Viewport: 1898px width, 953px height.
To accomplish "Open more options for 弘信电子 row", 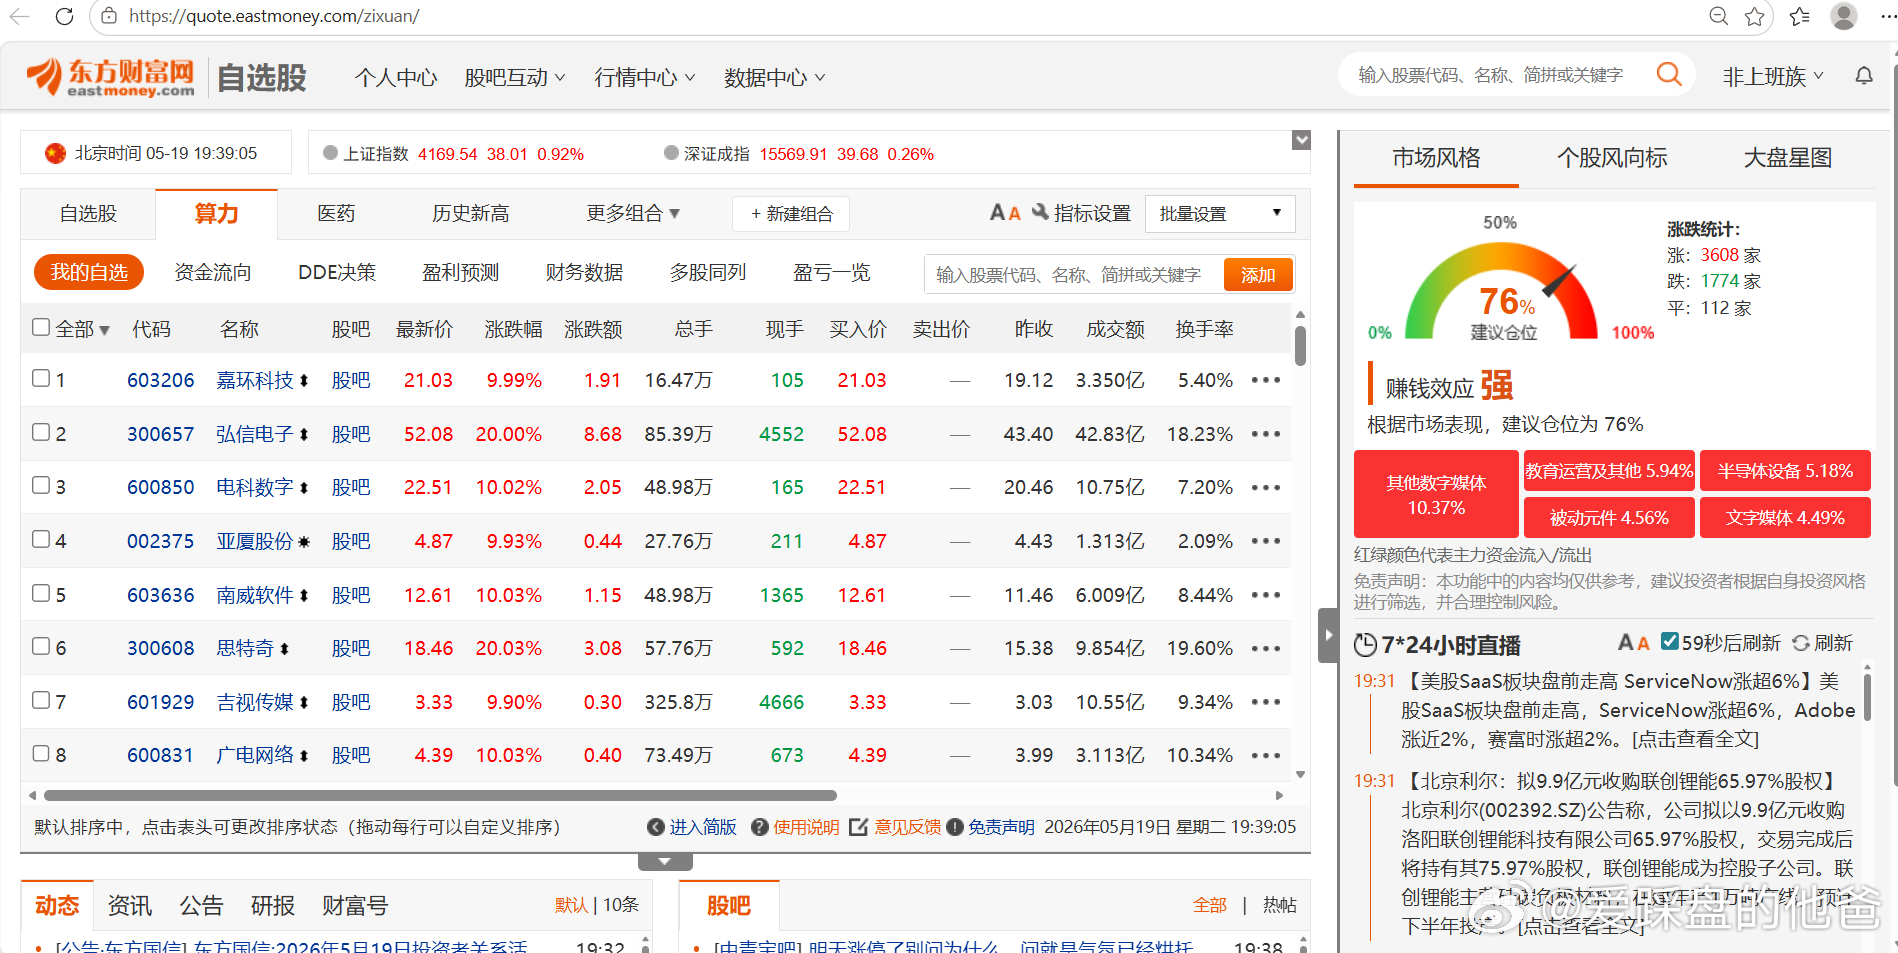I will click(x=1266, y=434).
